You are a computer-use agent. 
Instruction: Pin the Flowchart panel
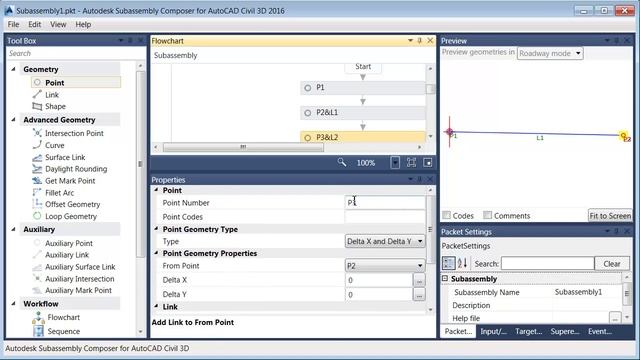420,41
